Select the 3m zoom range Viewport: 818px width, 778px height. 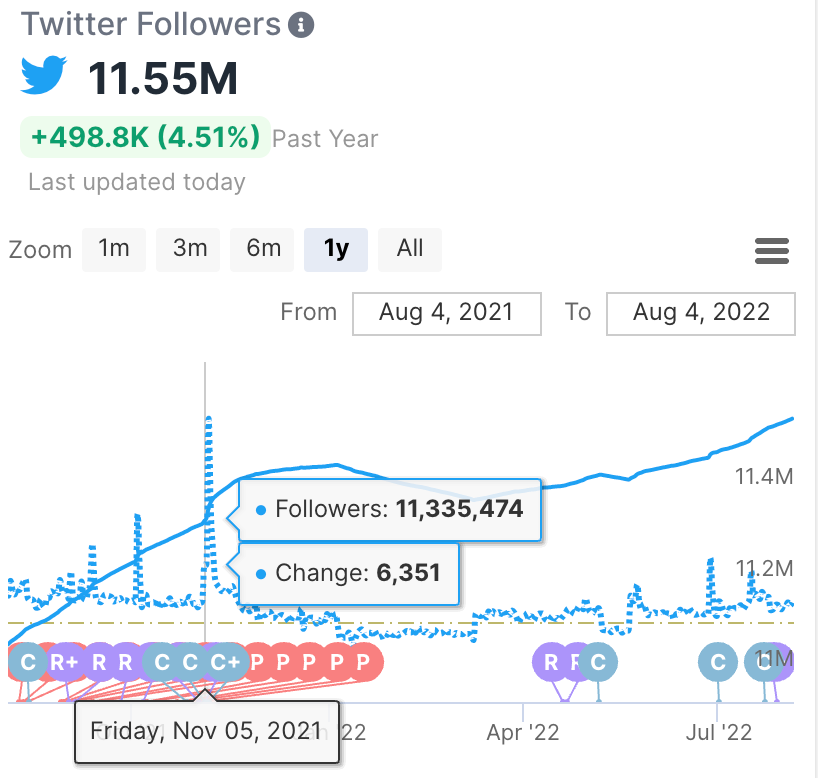[190, 249]
